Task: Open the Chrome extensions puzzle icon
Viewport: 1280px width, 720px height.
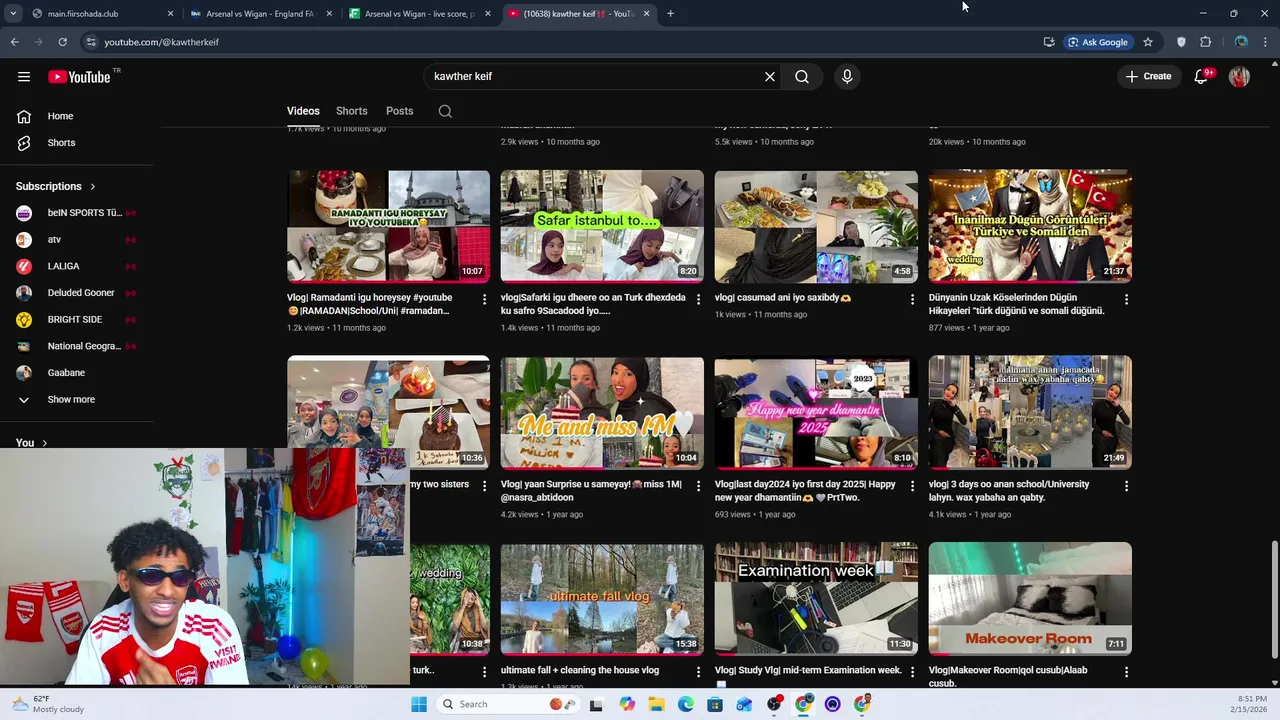Action: [1205, 42]
